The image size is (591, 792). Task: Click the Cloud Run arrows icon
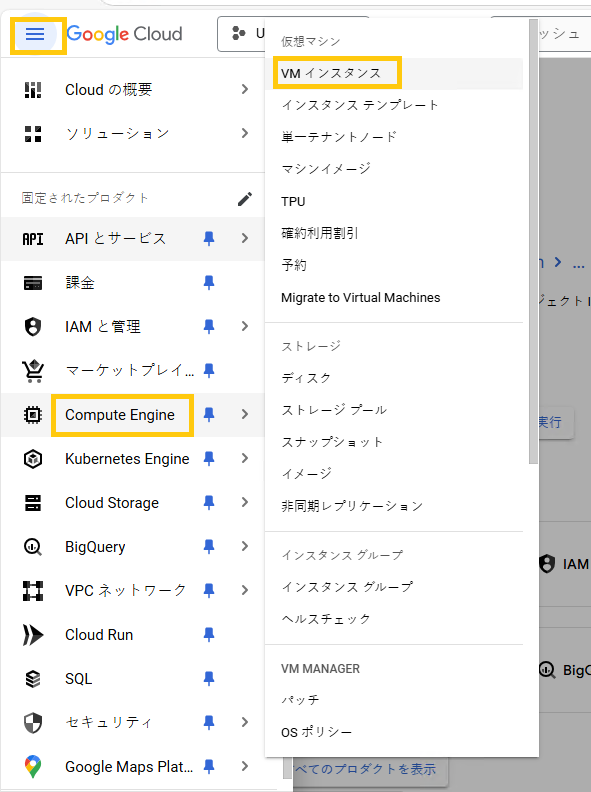point(33,634)
